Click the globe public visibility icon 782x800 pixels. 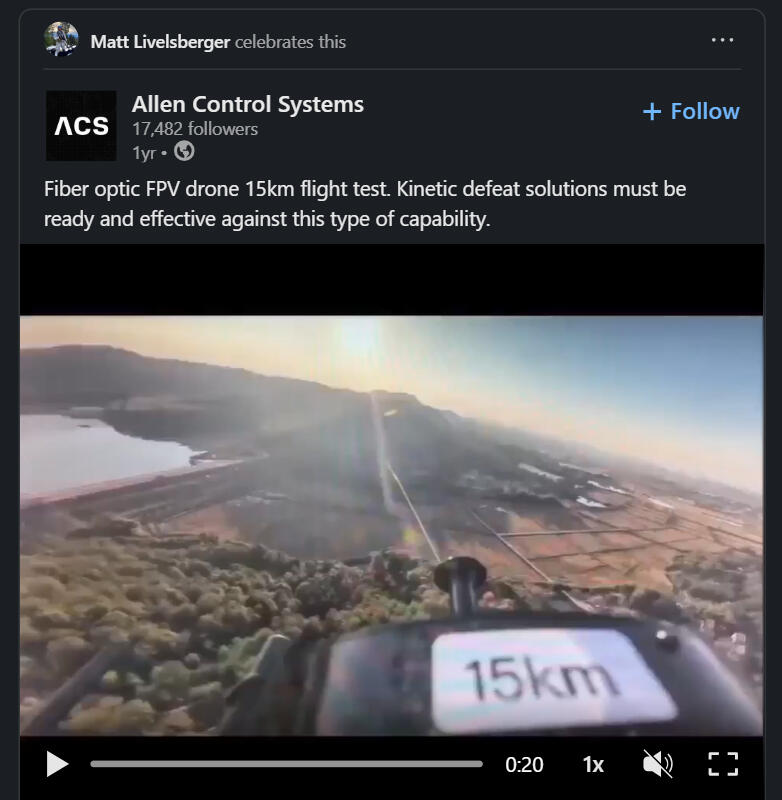(x=184, y=152)
